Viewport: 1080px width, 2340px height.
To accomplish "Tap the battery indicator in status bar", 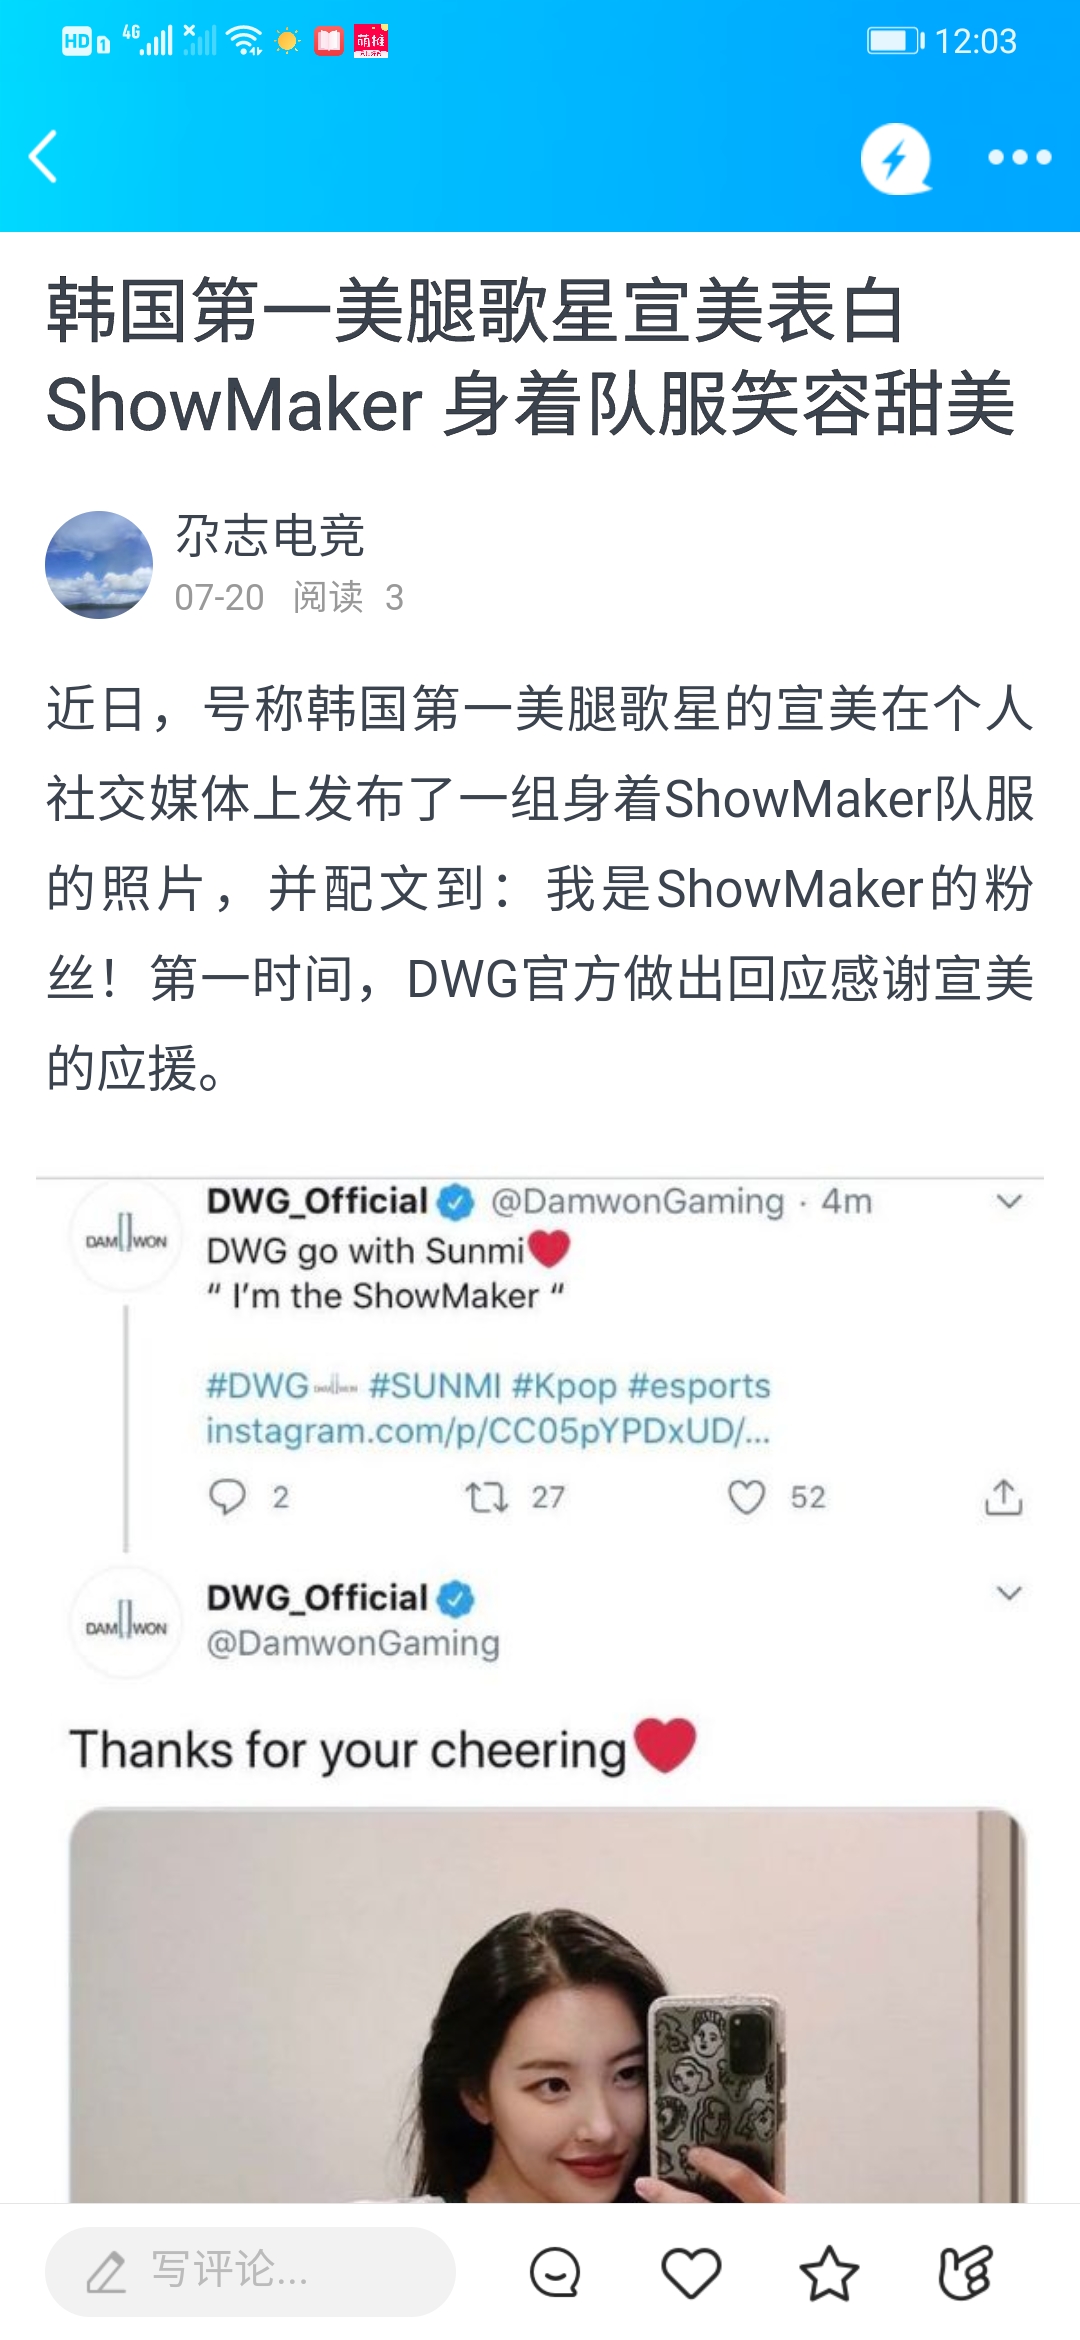I will [x=895, y=41].
